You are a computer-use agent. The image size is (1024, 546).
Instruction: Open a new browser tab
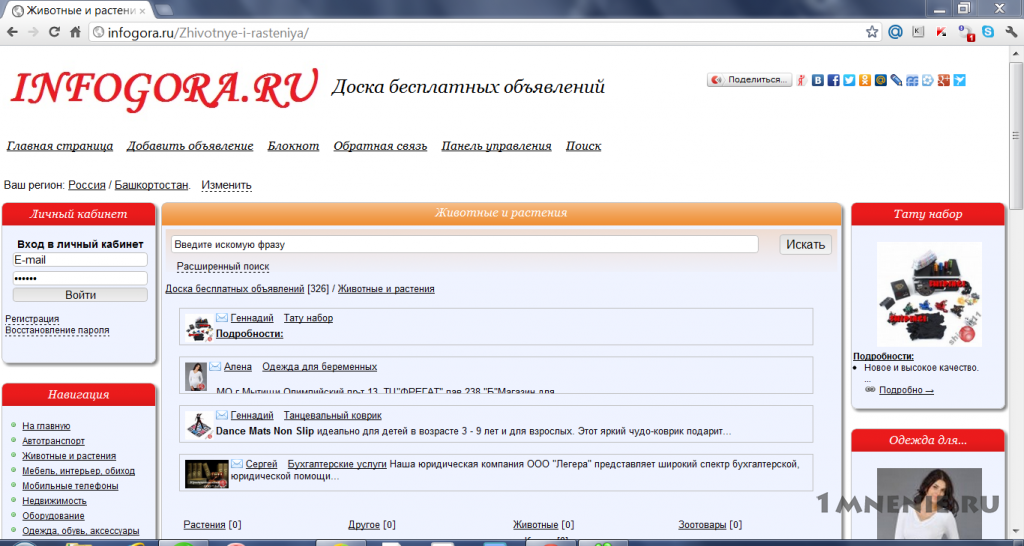click(165, 10)
